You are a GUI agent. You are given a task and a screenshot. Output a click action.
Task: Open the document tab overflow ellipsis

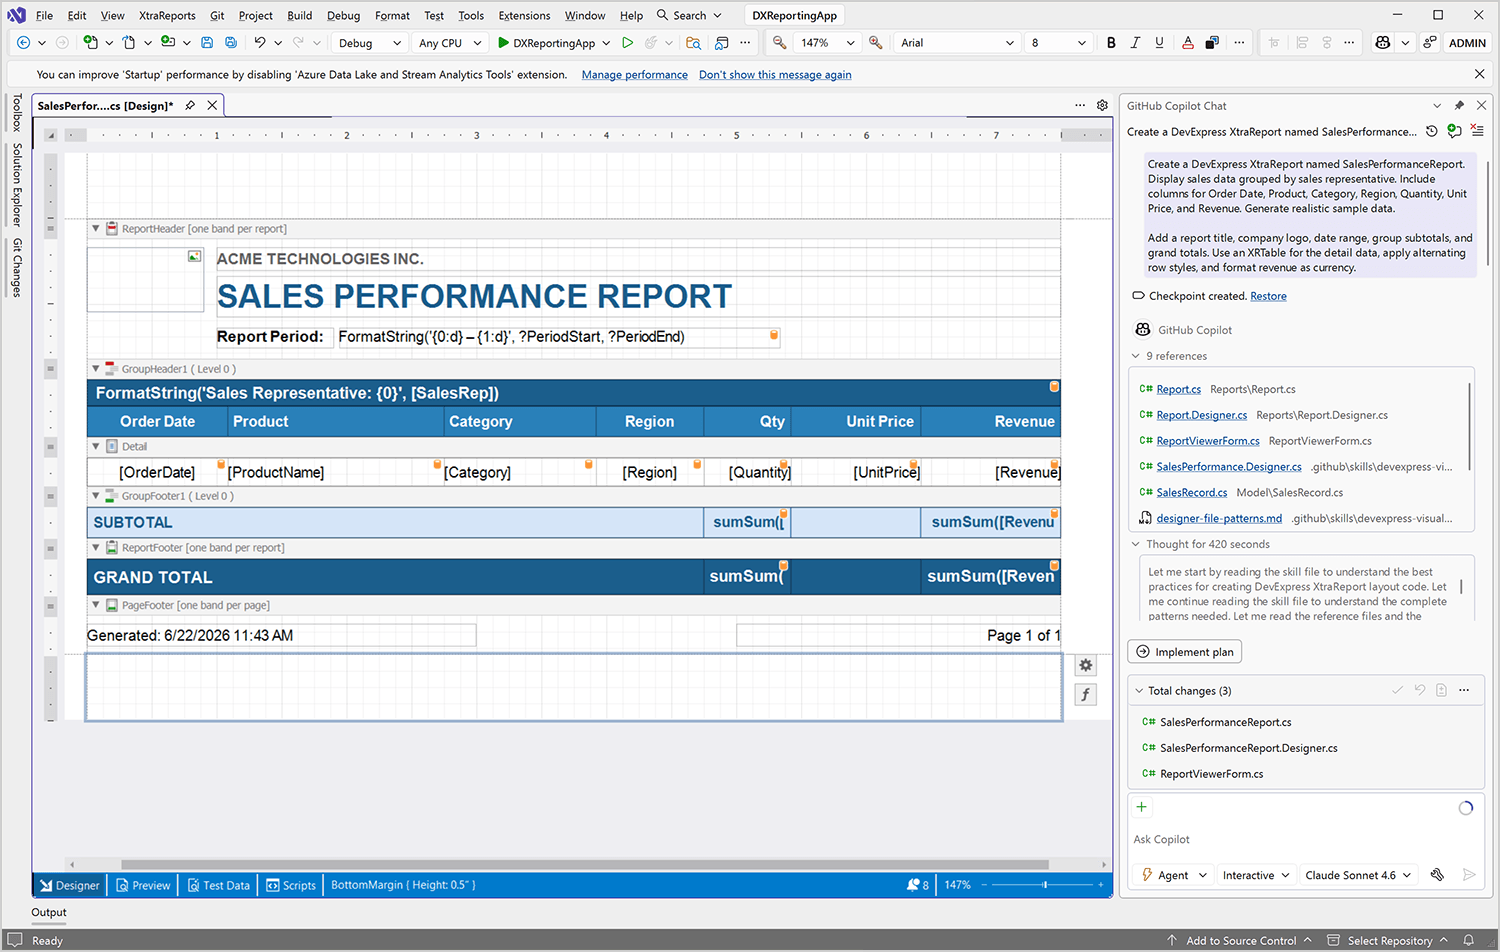click(x=1080, y=105)
